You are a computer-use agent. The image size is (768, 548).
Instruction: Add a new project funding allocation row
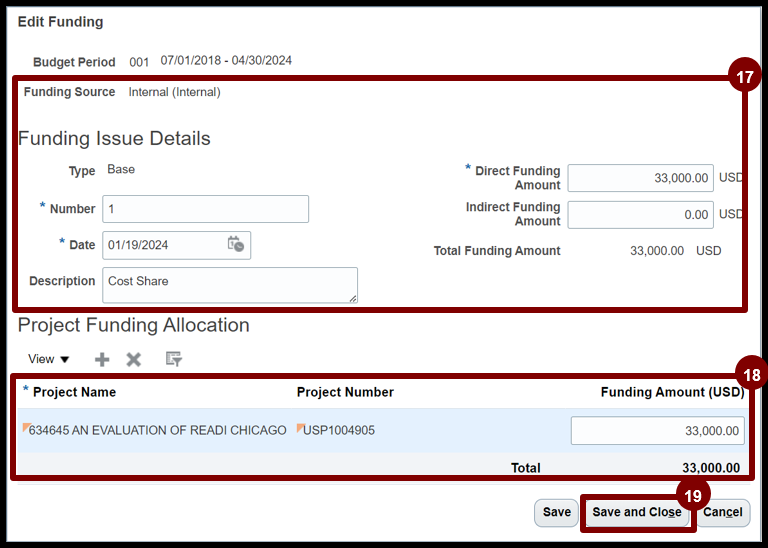(102, 359)
